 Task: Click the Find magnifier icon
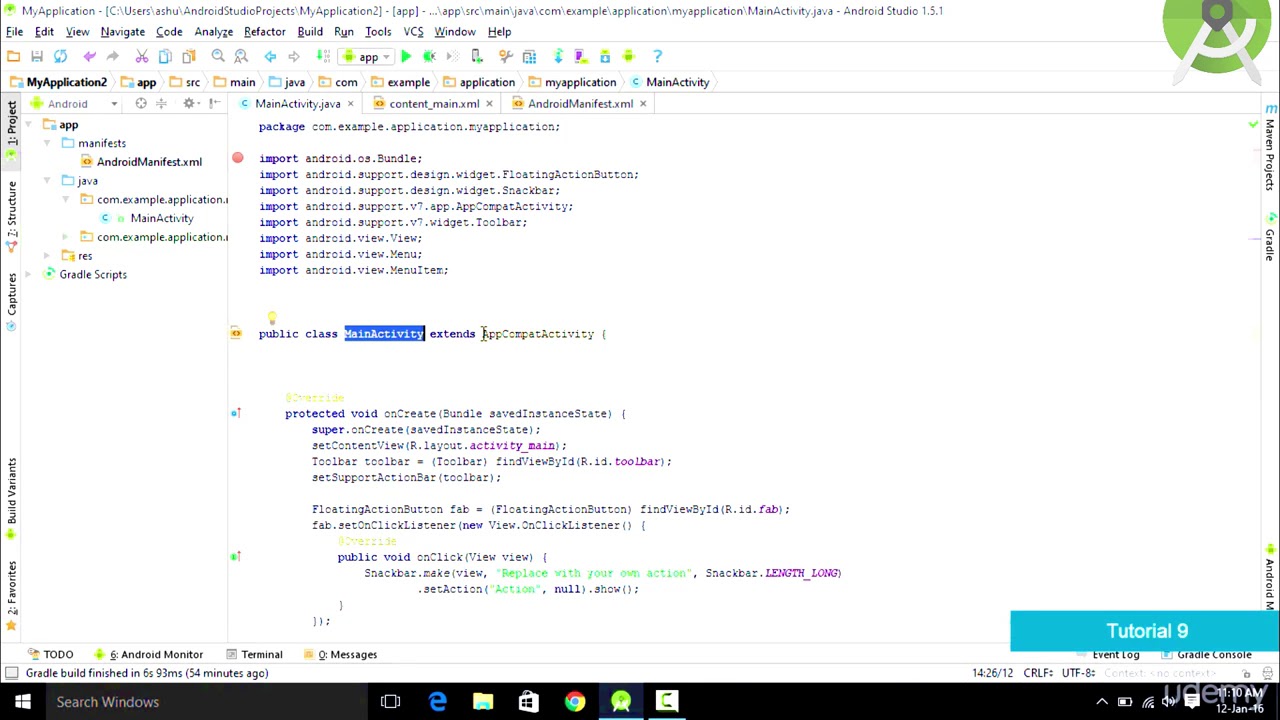(x=218, y=57)
